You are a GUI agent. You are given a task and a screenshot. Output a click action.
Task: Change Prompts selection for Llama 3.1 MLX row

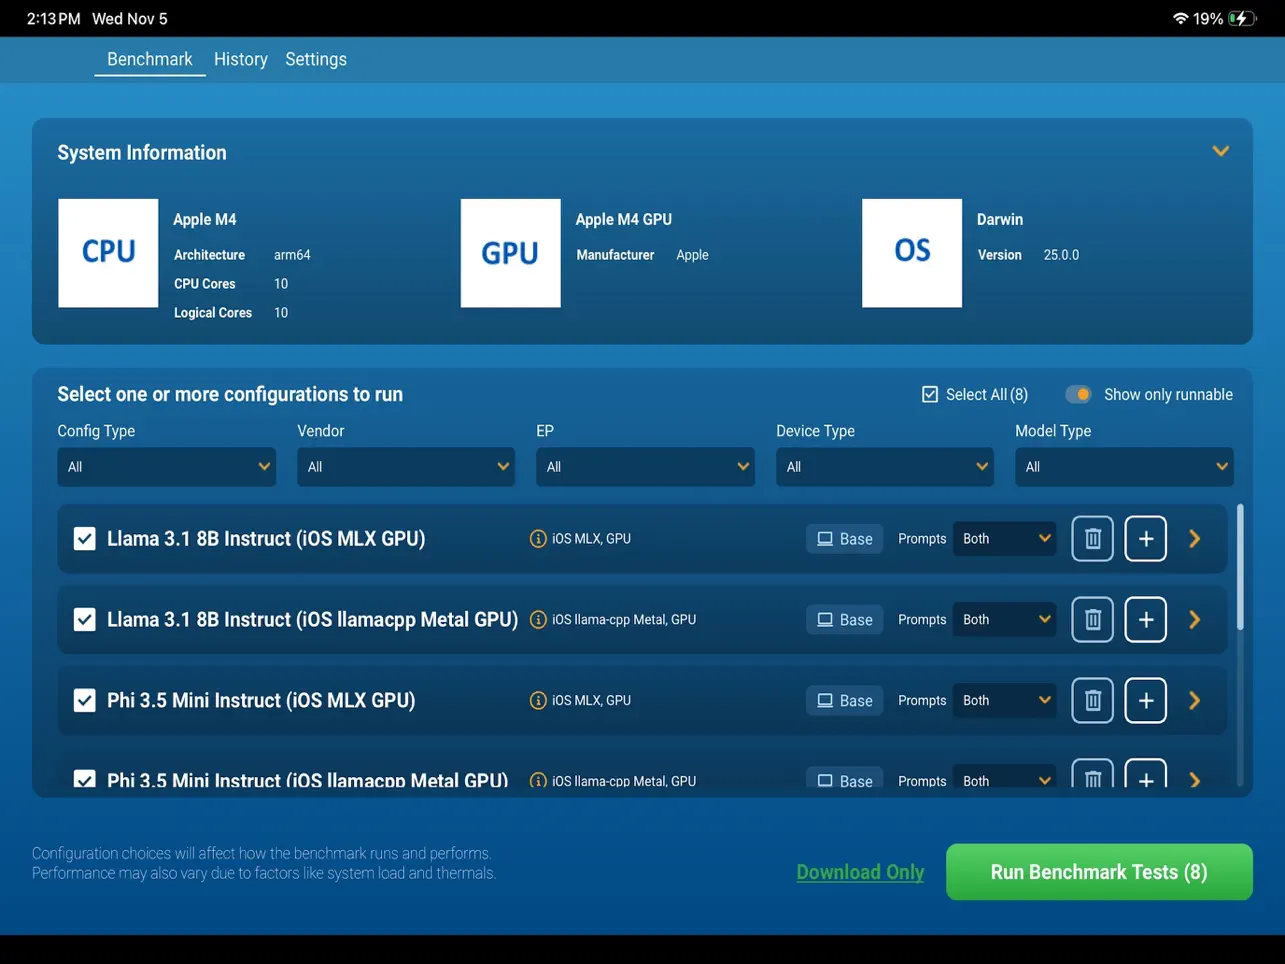coord(1004,538)
